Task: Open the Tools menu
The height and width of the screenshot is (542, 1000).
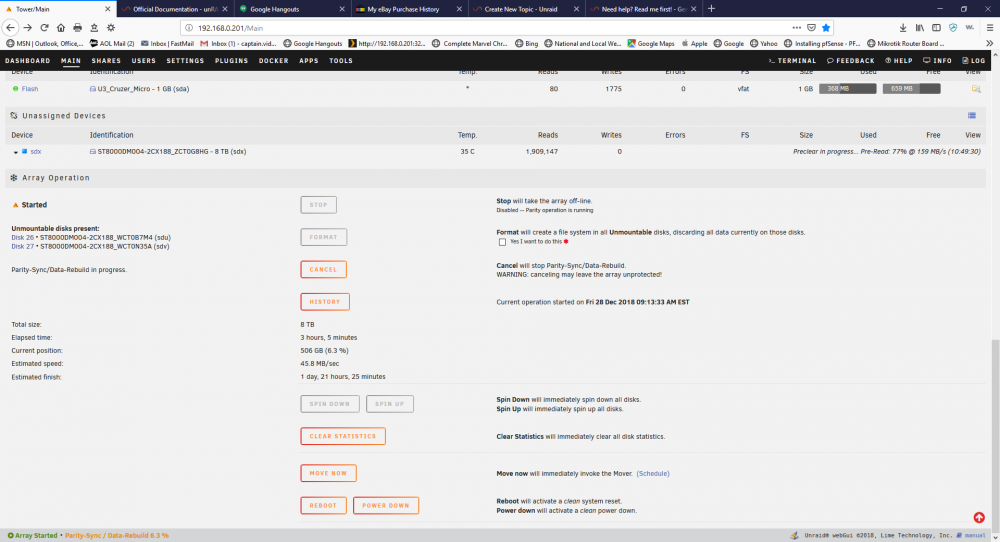Action: click(x=341, y=61)
